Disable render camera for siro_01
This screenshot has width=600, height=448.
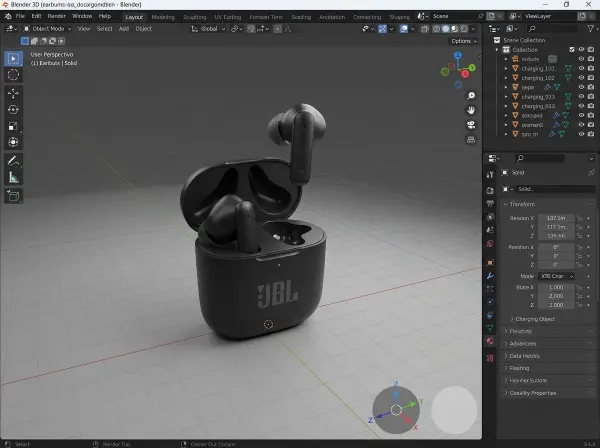[591, 134]
